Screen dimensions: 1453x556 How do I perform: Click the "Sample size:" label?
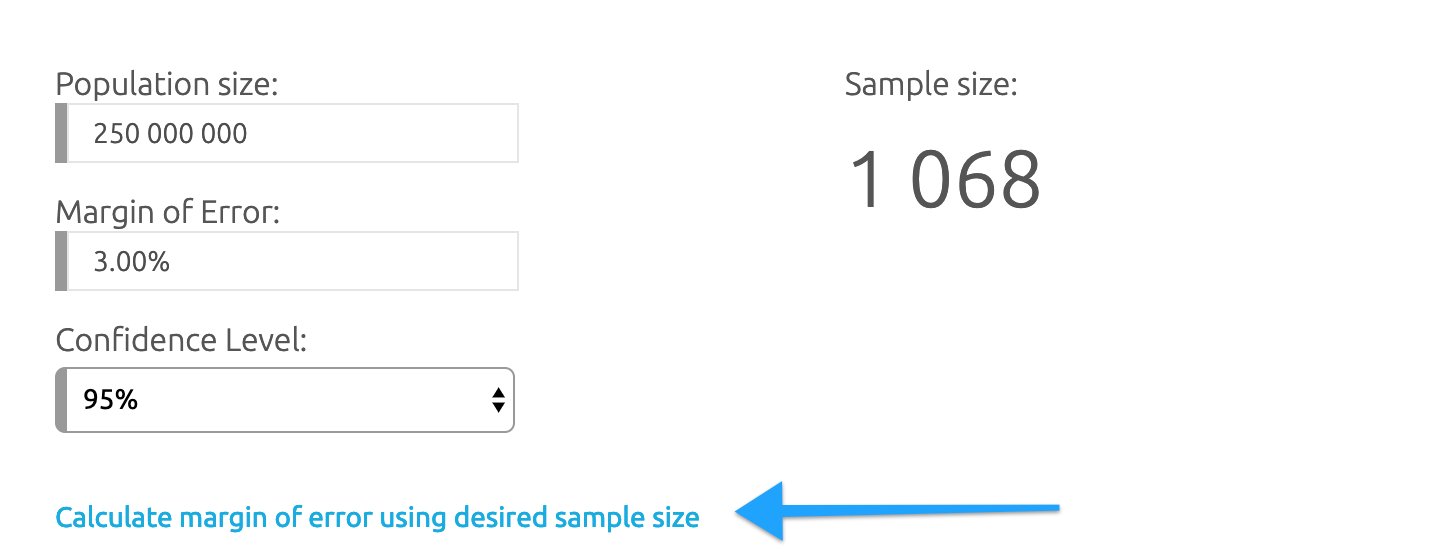[930, 85]
